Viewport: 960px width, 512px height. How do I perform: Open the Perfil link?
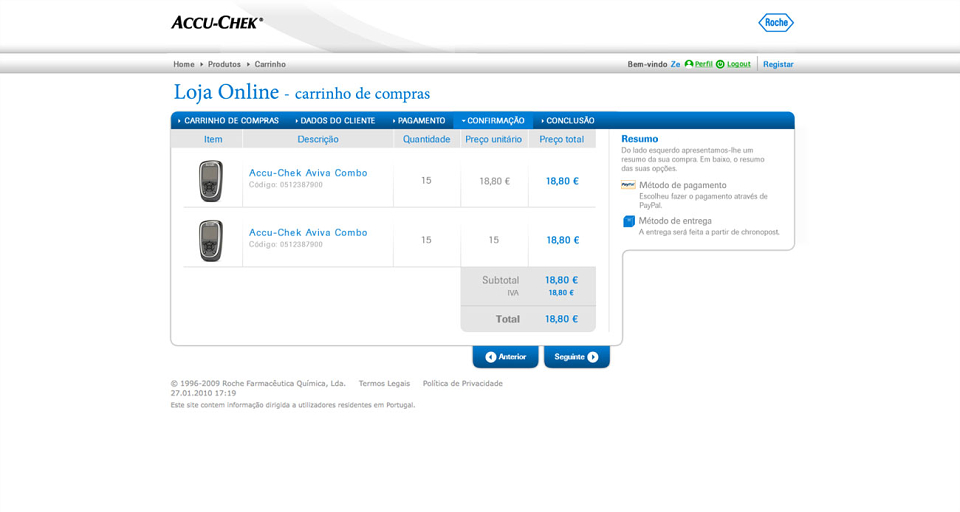coord(703,64)
